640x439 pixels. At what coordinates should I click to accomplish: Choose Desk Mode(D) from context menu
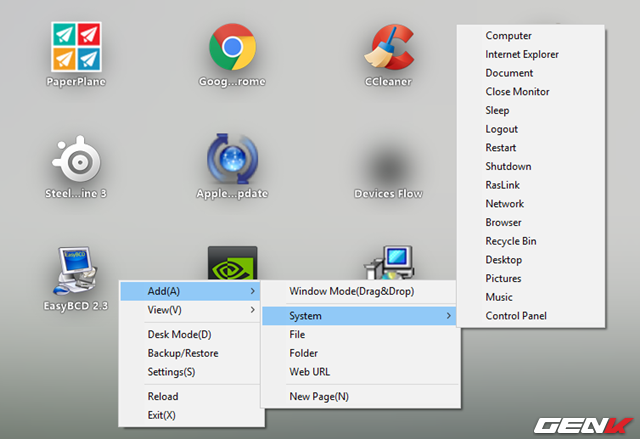[x=179, y=334]
